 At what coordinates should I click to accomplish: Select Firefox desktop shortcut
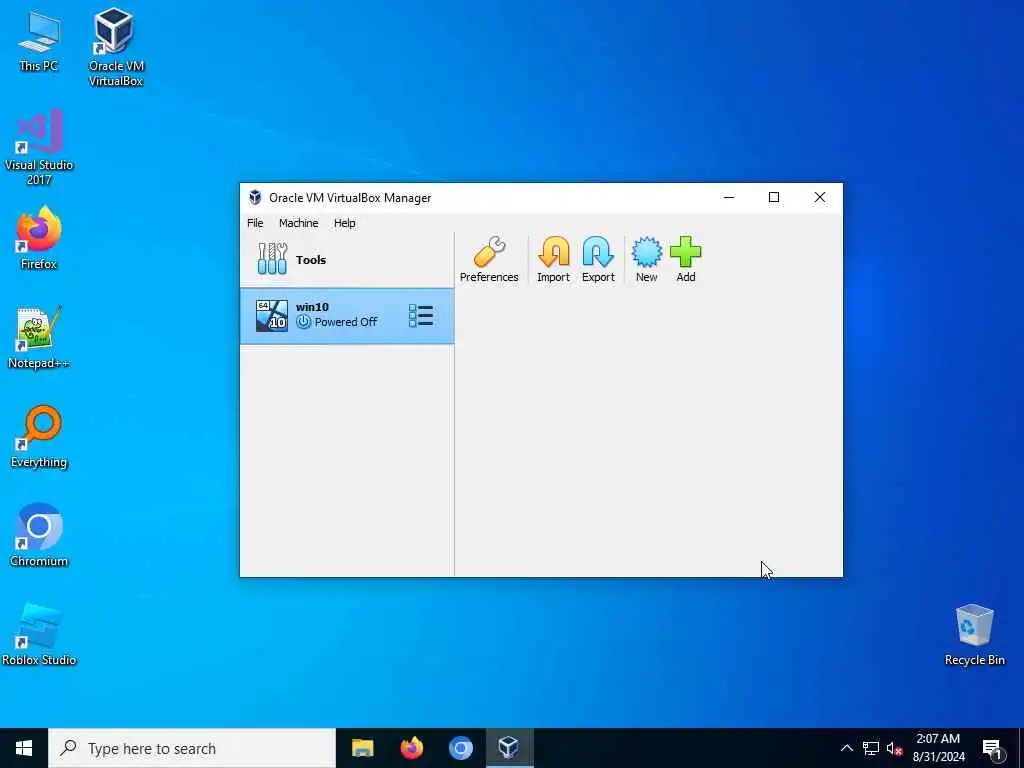tap(39, 238)
